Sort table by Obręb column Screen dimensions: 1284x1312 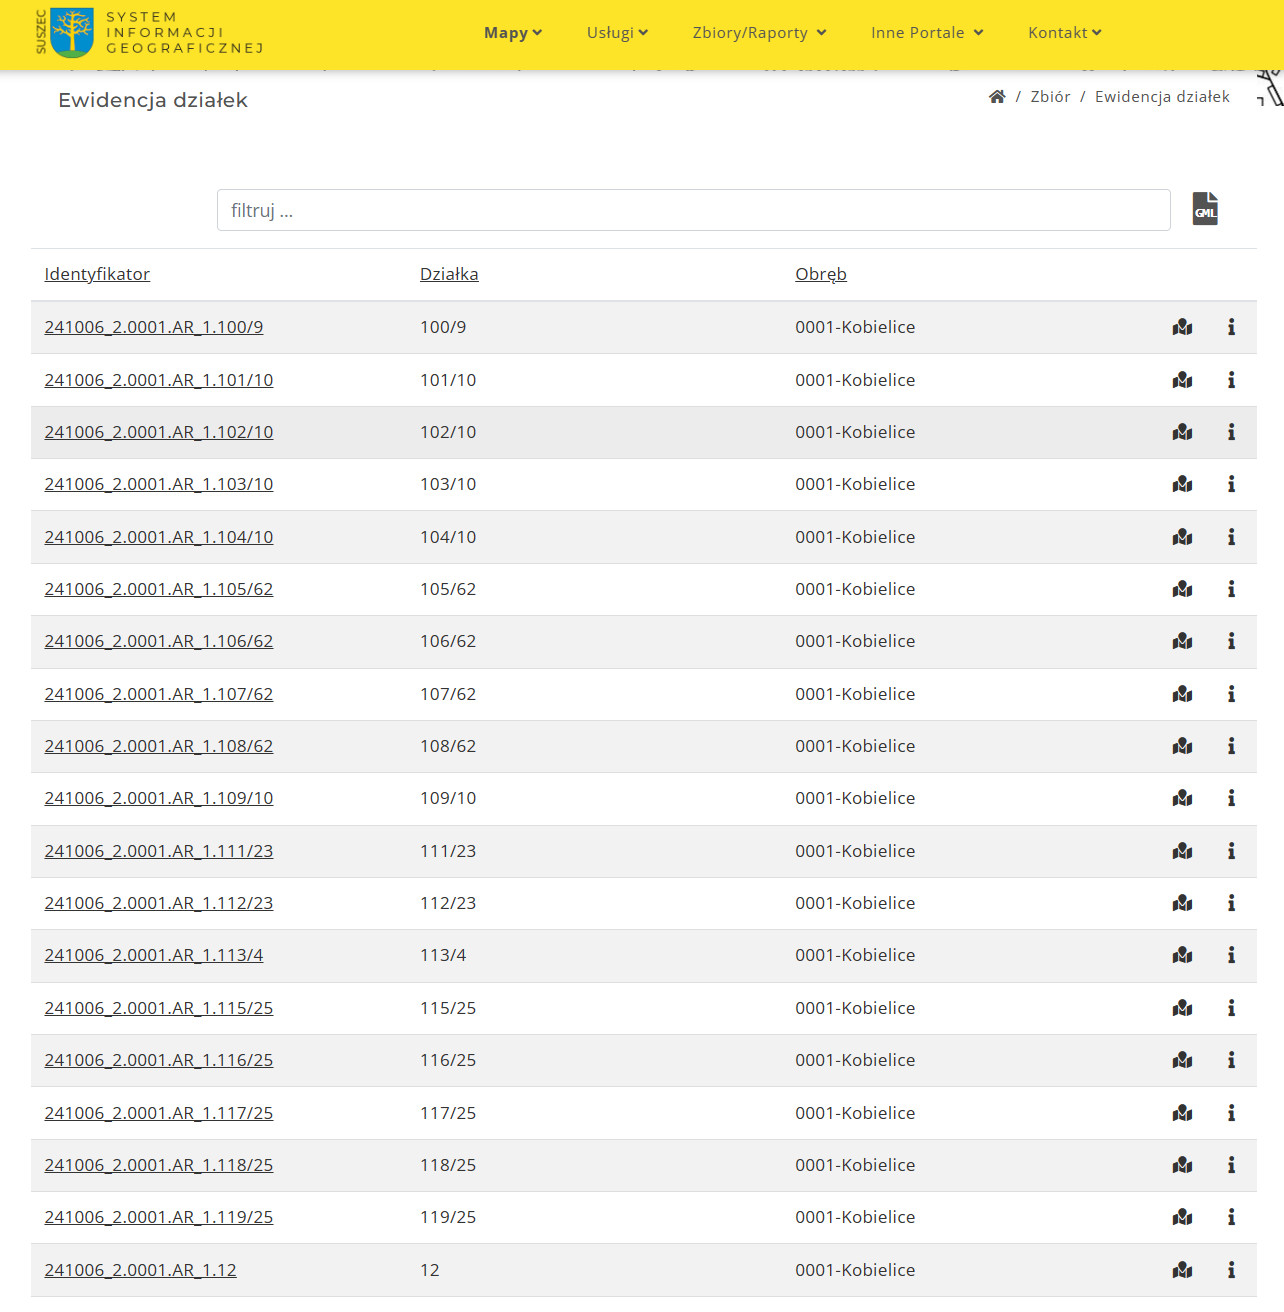point(820,274)
